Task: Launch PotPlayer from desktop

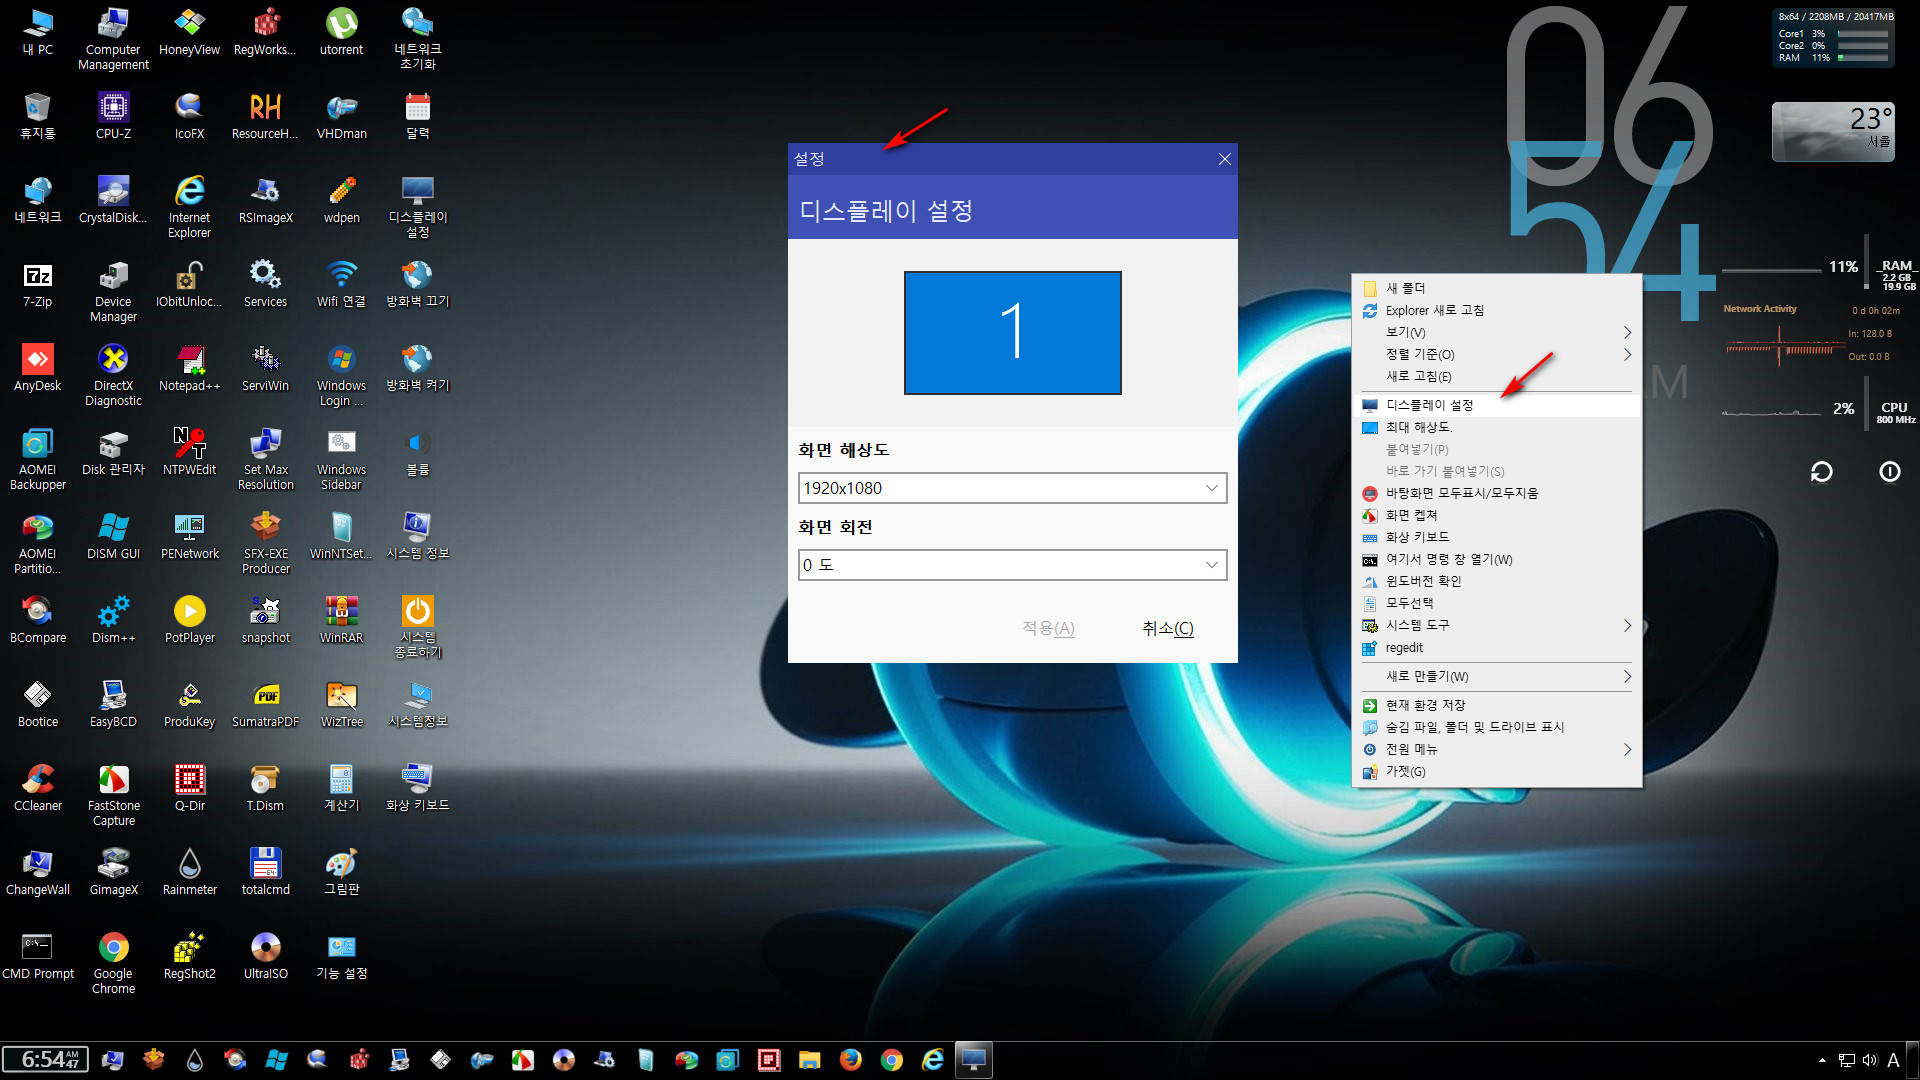Action: click(x=189, y=619)
